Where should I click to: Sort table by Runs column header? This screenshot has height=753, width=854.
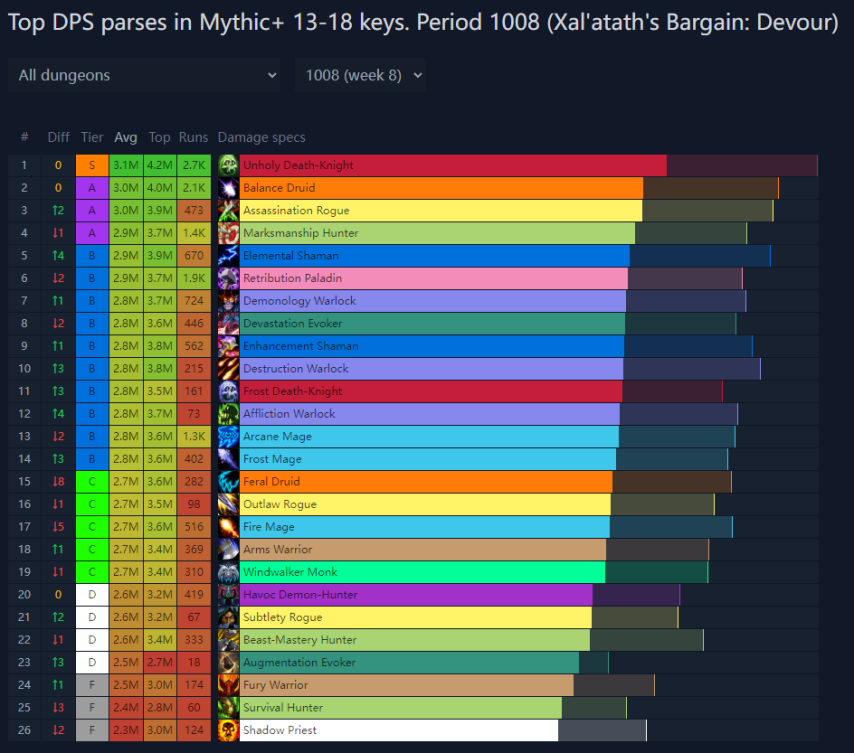tap(194, 138)
